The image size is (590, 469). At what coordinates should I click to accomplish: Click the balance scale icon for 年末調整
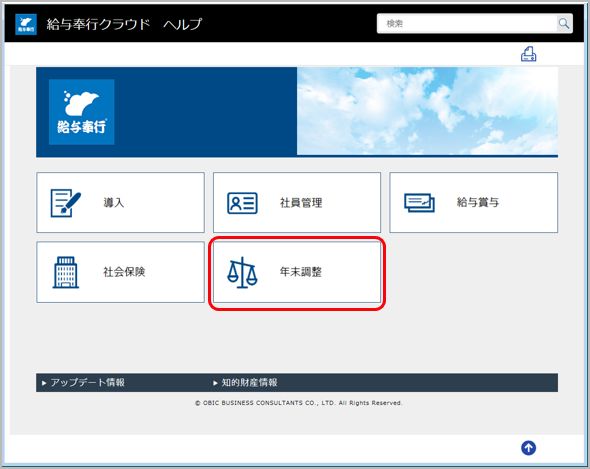pos(242,273)
